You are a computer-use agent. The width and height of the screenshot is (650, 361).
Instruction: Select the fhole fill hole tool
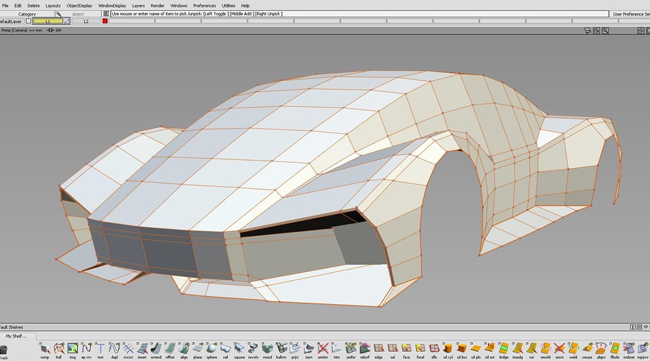615,351
